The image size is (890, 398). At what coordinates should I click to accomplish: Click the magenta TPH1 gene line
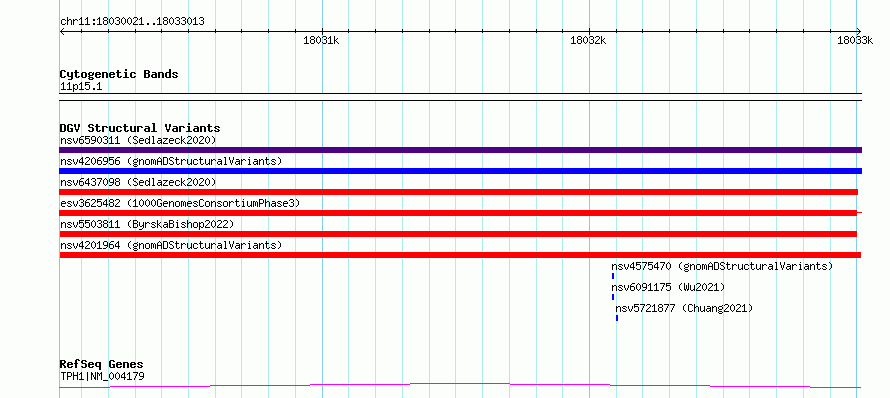(460, 386)
